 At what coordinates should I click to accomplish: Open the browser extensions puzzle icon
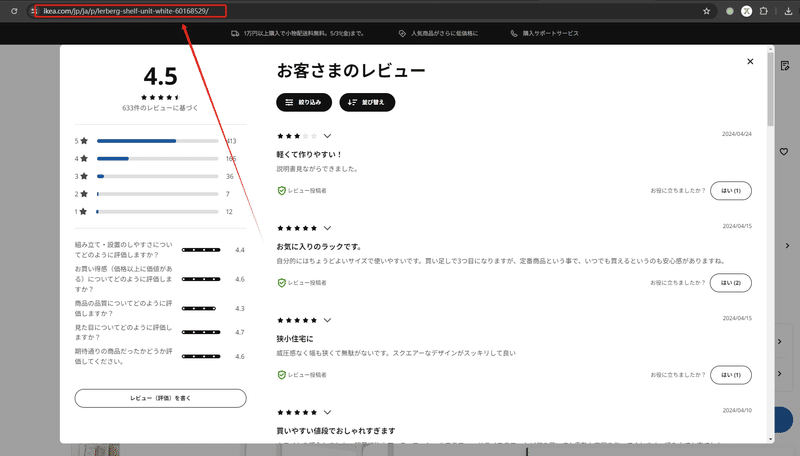coord(763,11)
